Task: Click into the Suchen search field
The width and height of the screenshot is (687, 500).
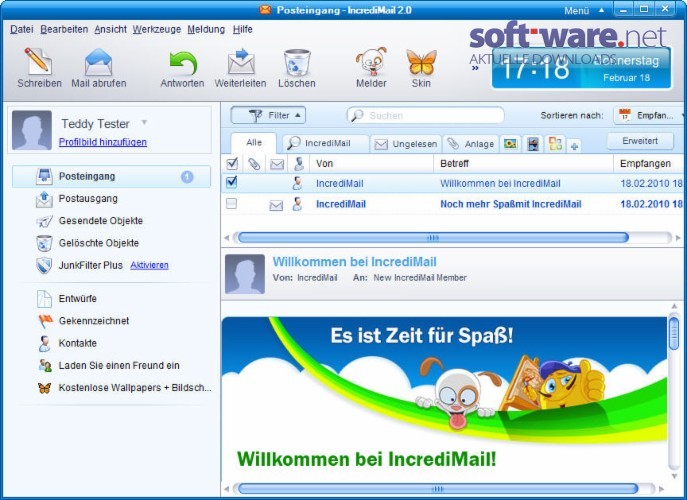Action: click(x=425, y=115)
